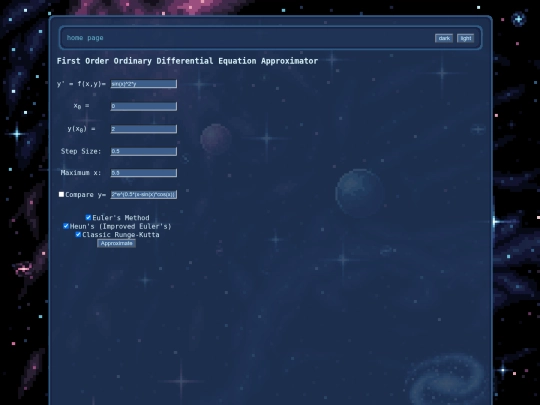
Task: Click the Heun's (Improved Euler's) label text
Action: [x=121, y=226]
